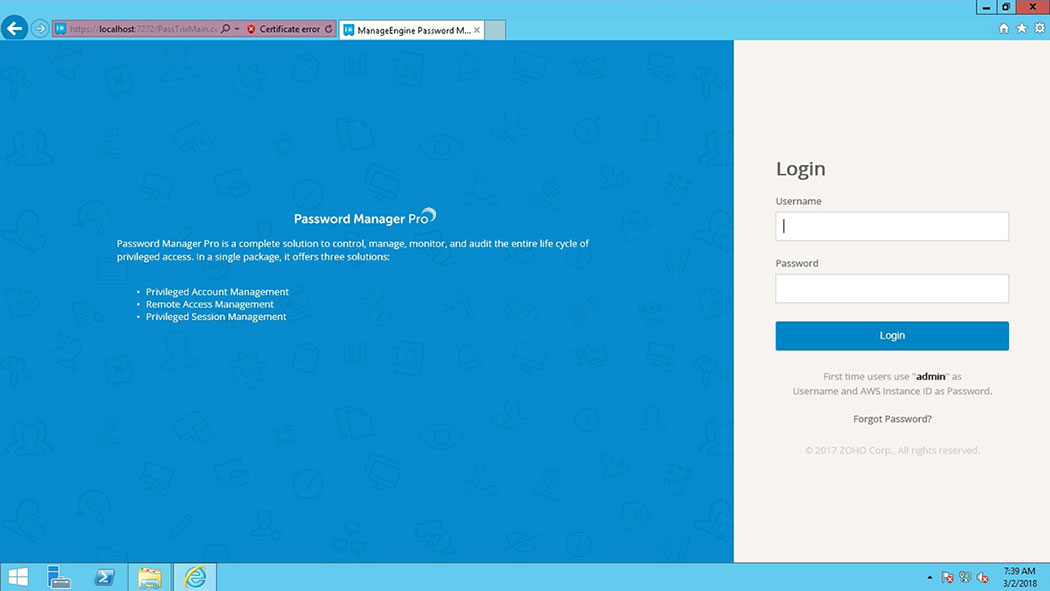Click "Privileged Account Management" bullet text
The width and height of the screenshot is (1050, 591).
[x=217, y=292]
